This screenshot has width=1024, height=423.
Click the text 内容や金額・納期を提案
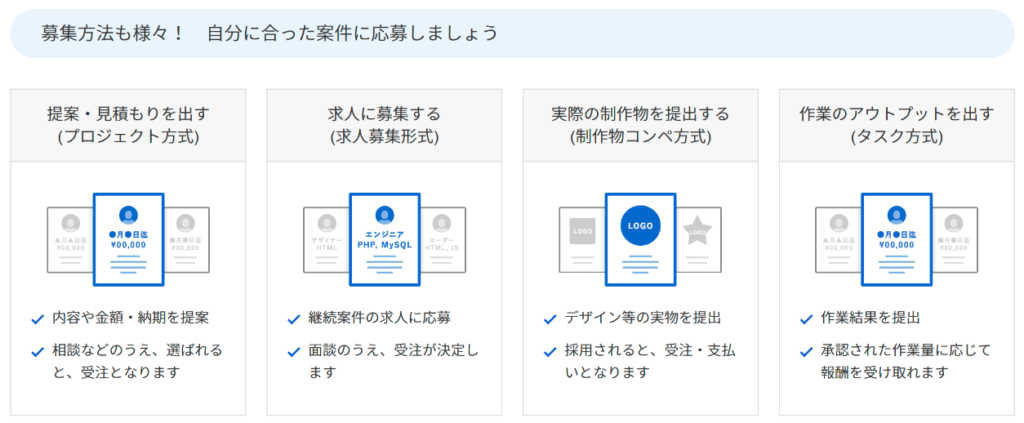[x=131, y=319]
